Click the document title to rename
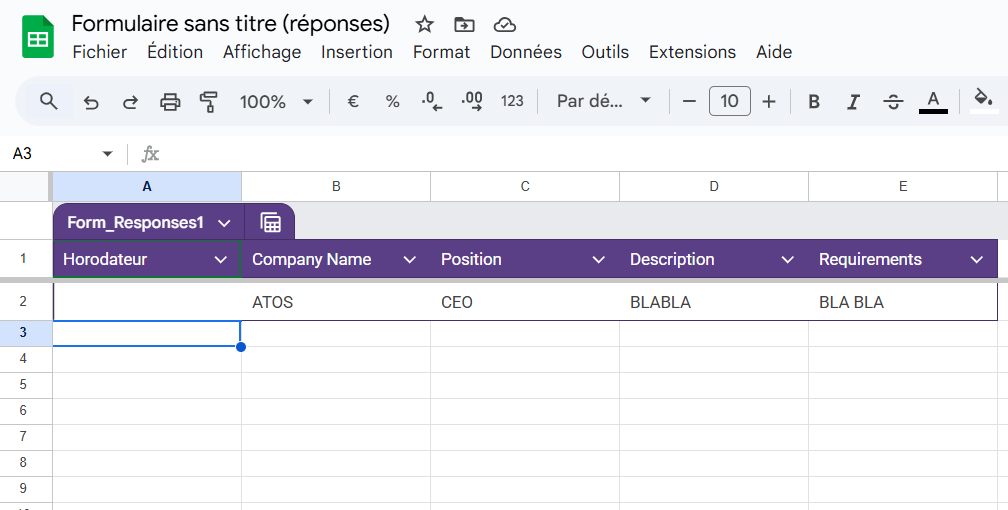 230,24
